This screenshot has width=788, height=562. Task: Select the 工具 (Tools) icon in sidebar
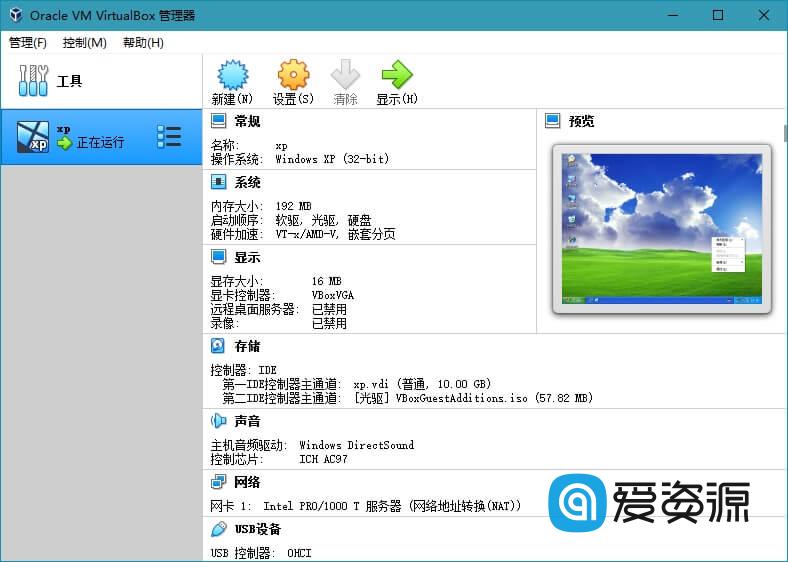(33, 81)
